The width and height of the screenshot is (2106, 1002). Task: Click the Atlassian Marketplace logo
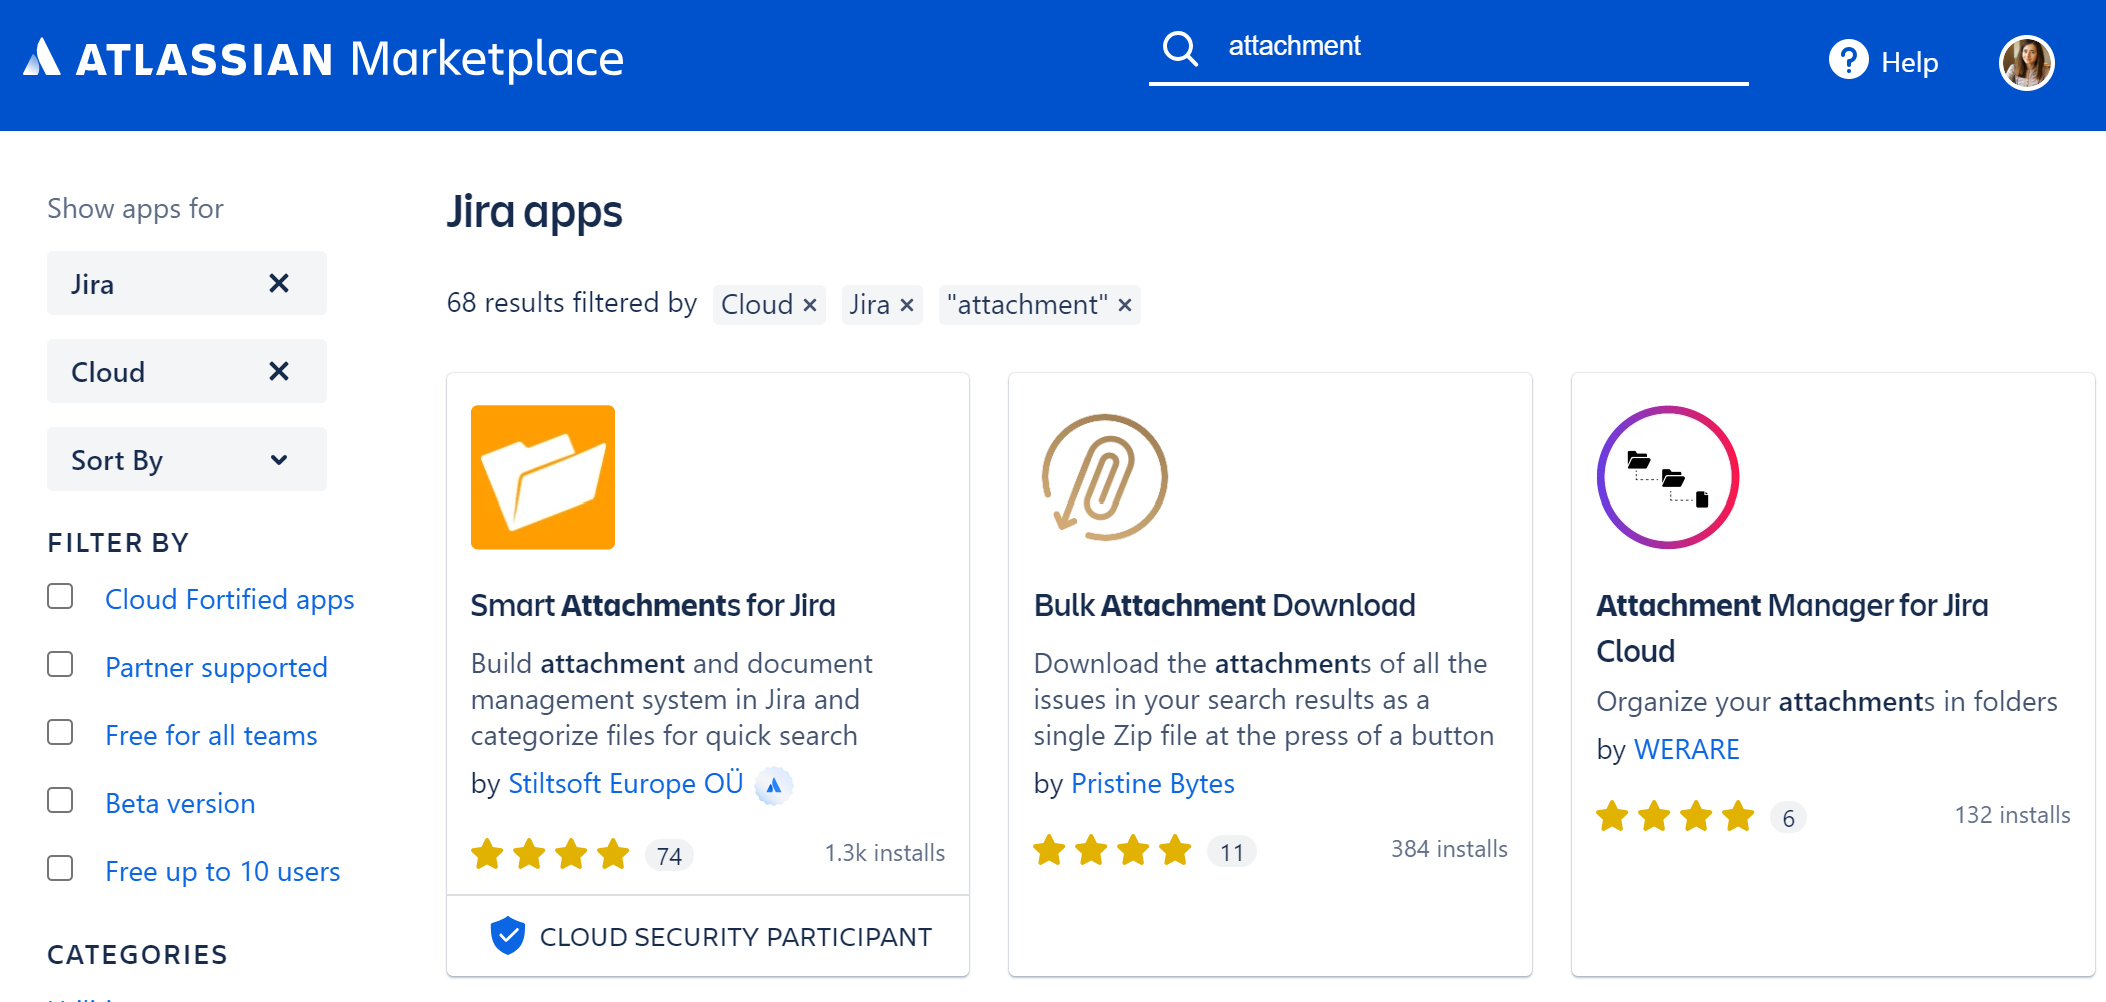coord(324,59)
